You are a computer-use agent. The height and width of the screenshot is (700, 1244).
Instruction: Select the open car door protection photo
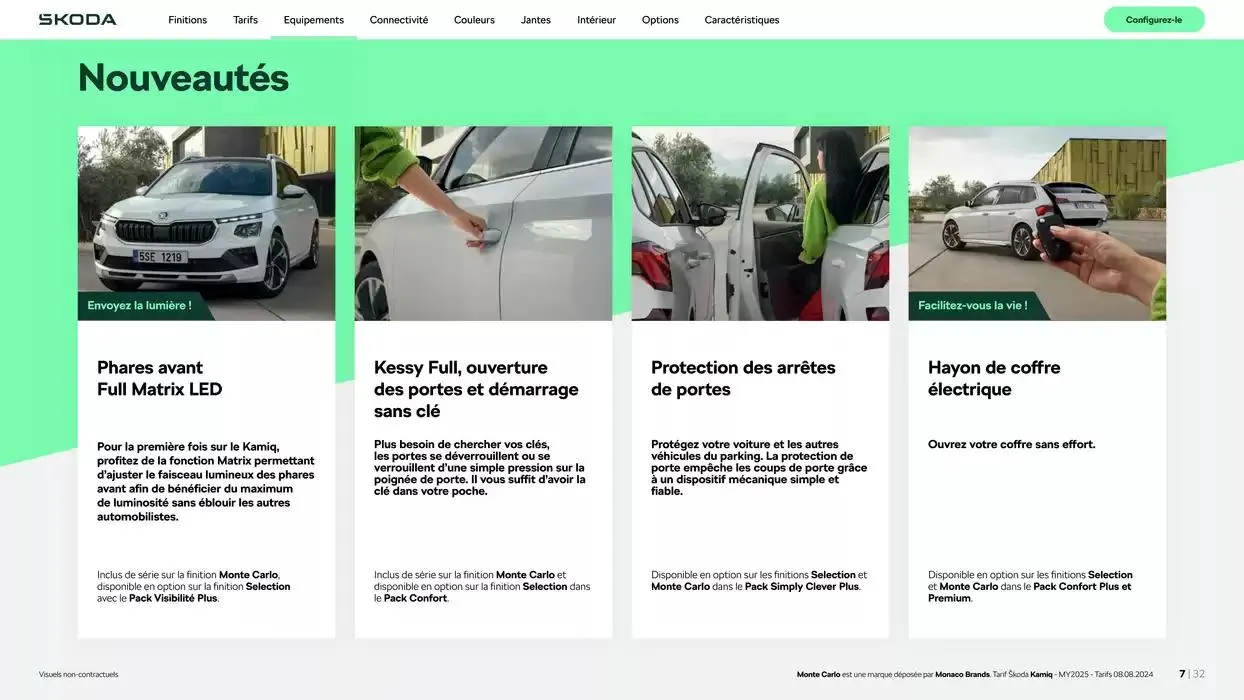click(x=760, y=223)
